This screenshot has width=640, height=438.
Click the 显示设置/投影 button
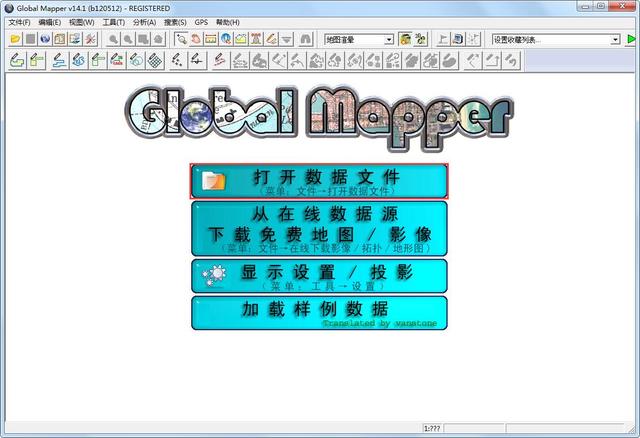click(319, 276)
